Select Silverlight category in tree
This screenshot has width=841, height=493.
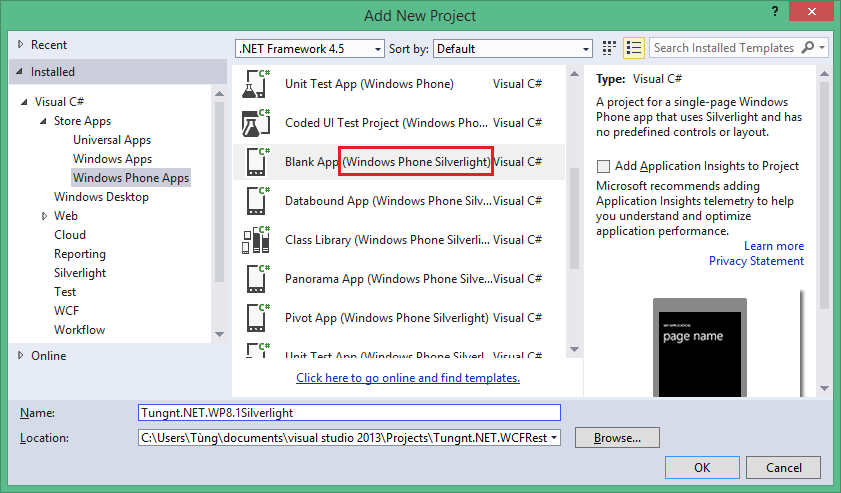coord(80,273)
